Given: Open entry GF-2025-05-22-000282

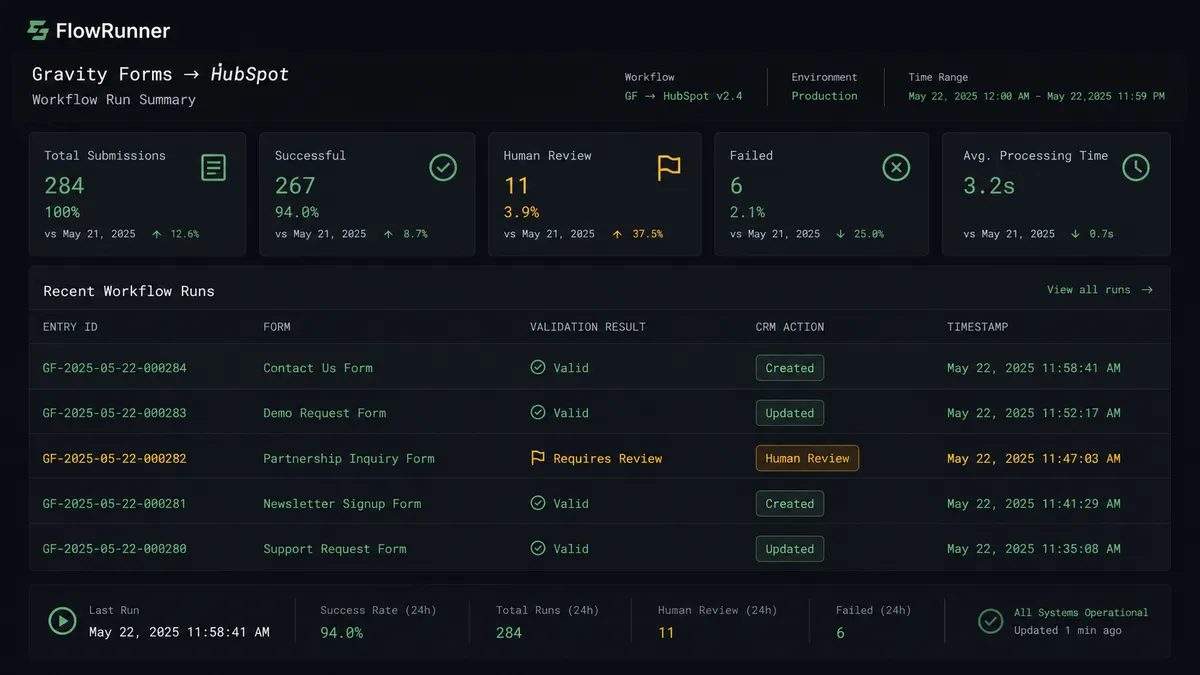Looking at the screenshot, I should [x=114, y=459].
